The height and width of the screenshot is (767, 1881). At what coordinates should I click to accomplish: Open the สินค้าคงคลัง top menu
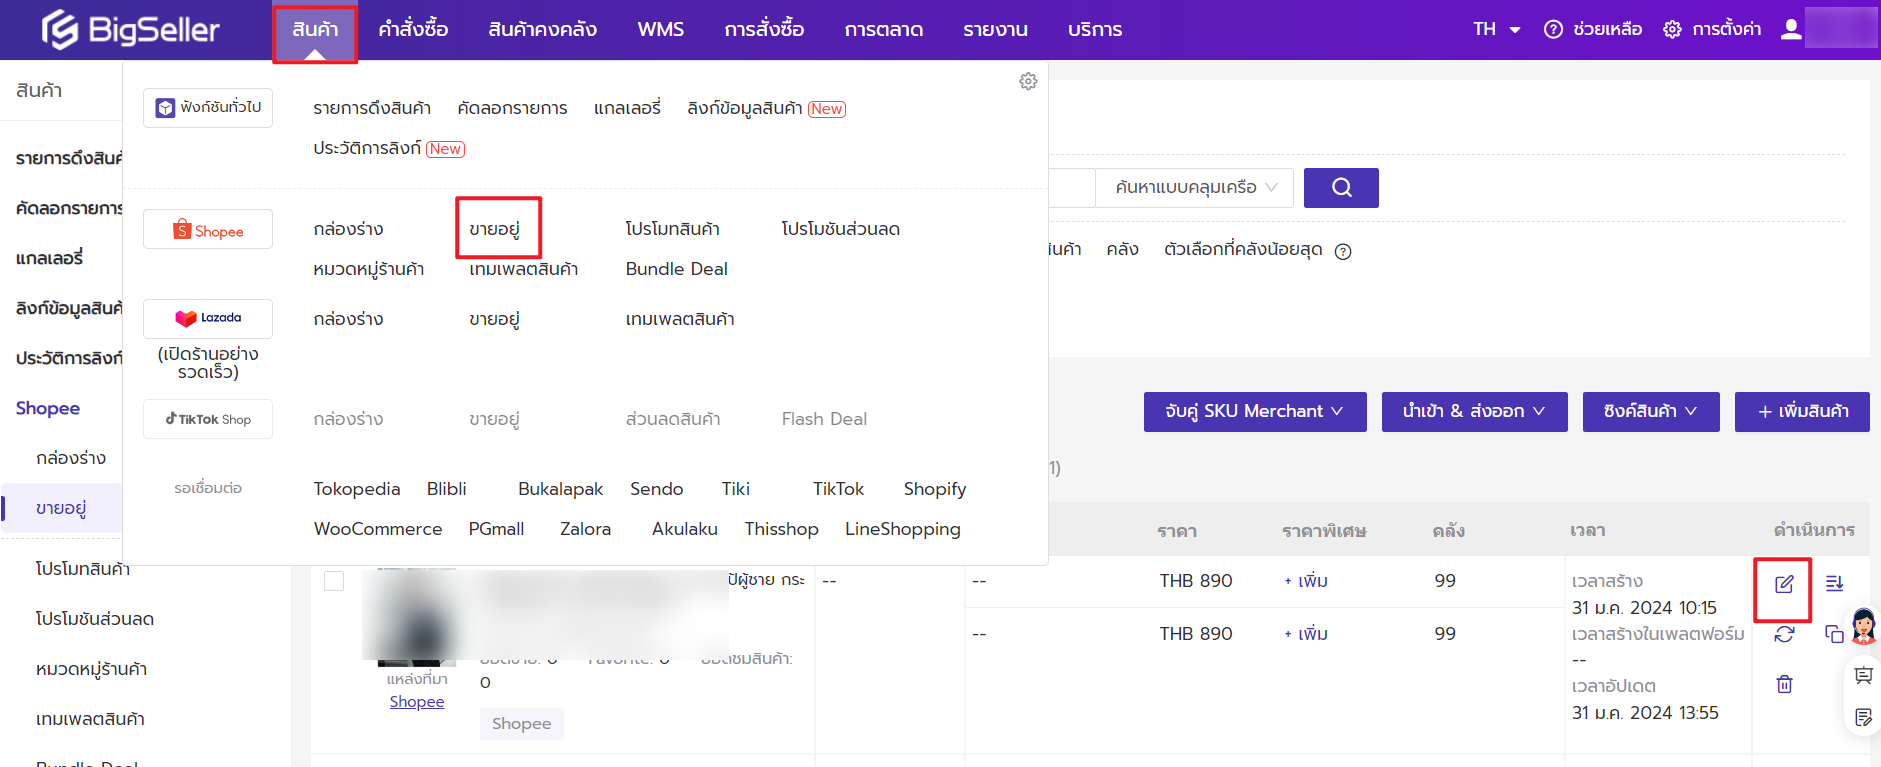coord(542,29)
